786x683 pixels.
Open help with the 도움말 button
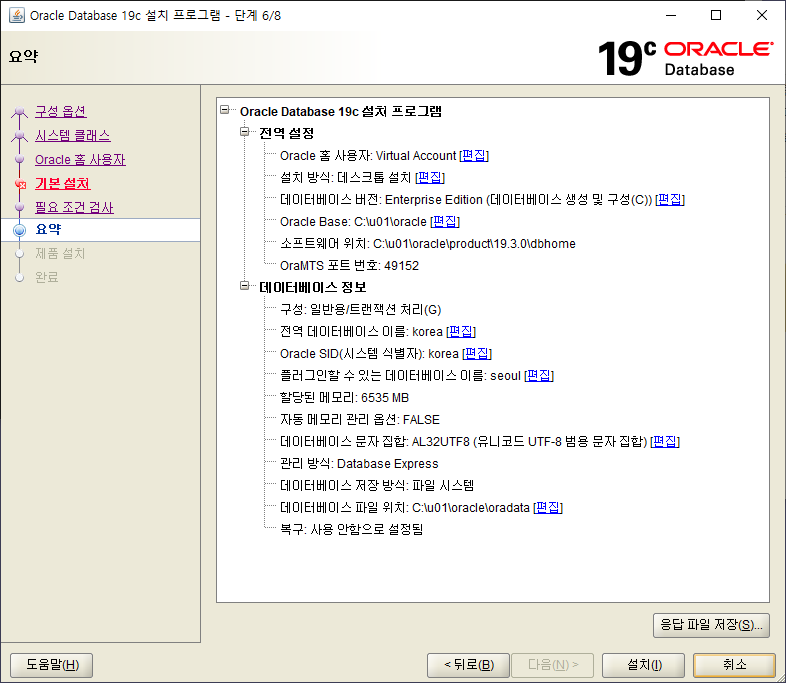tap(52, 665)
